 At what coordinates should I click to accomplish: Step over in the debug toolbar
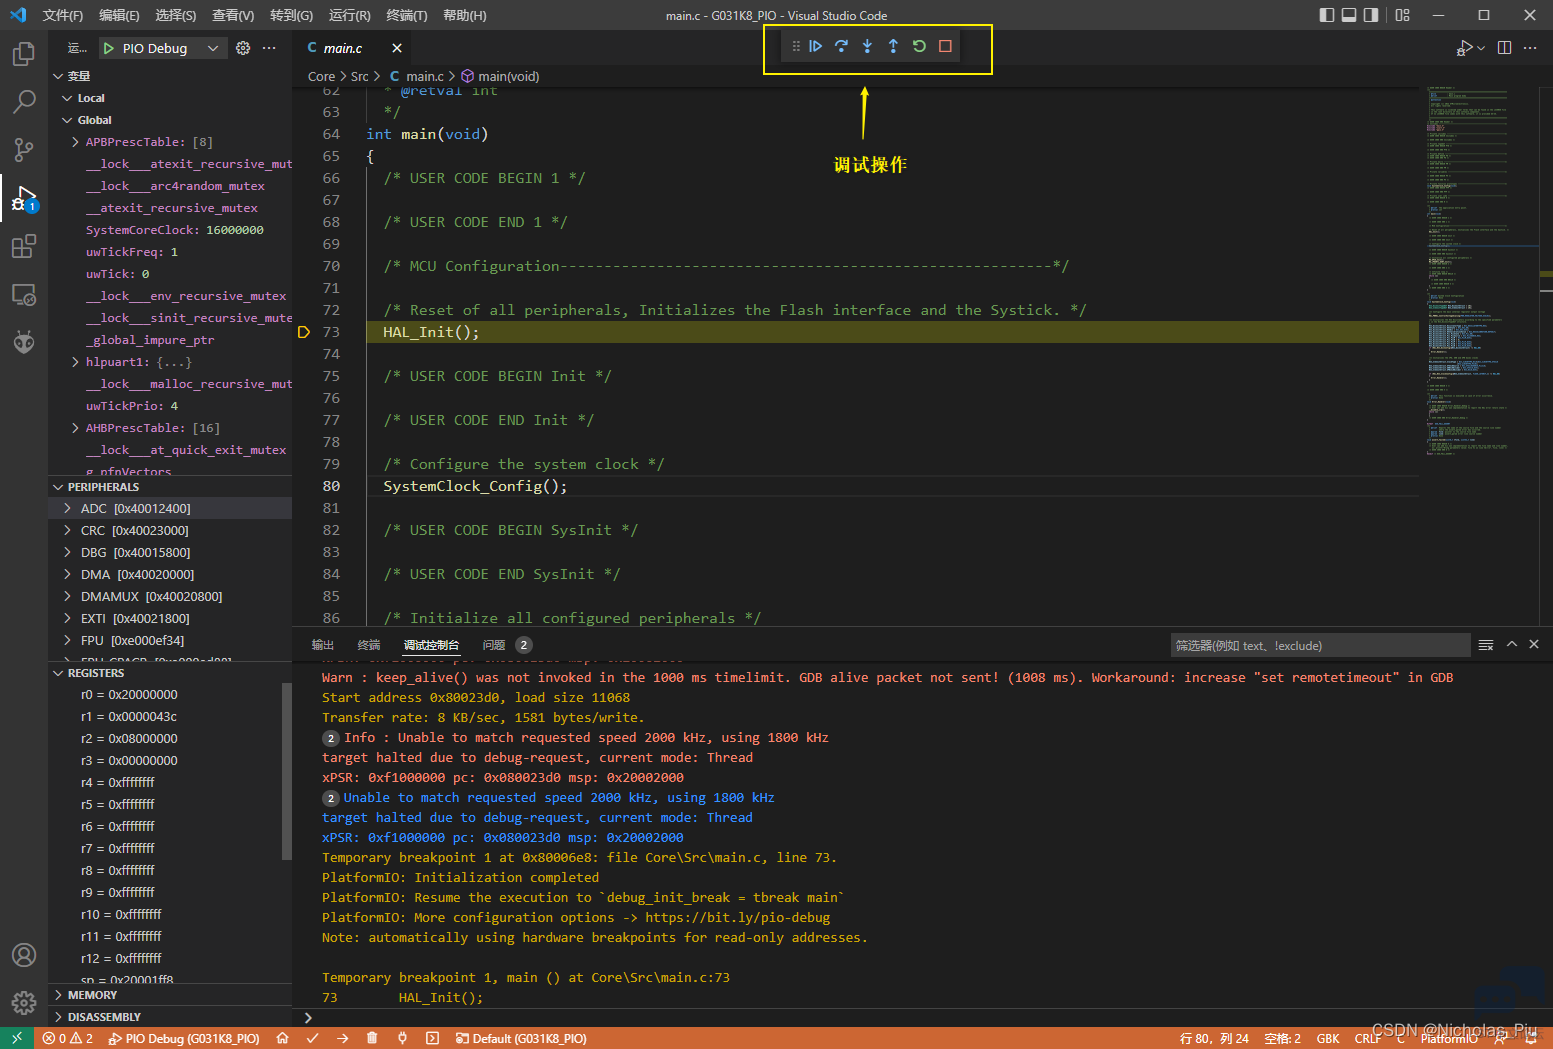[x=841, y=46]
